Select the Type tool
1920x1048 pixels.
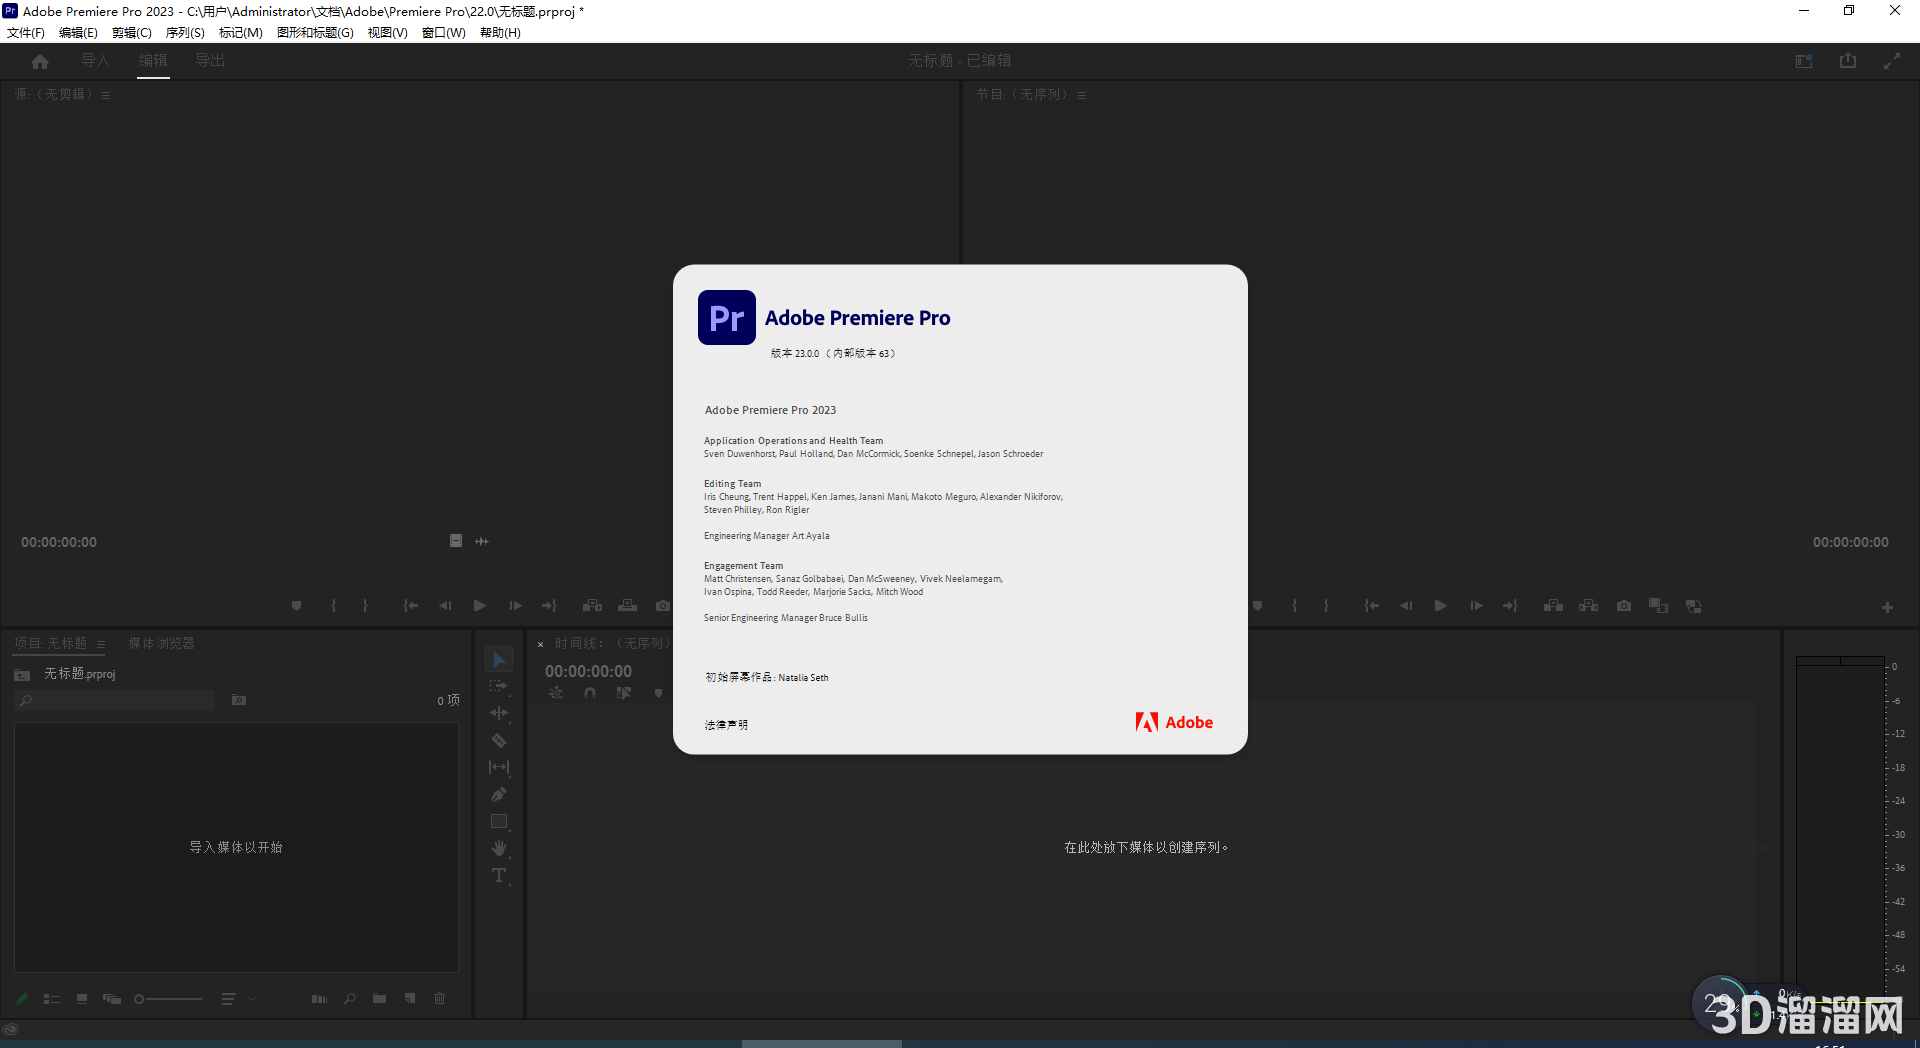499,875
